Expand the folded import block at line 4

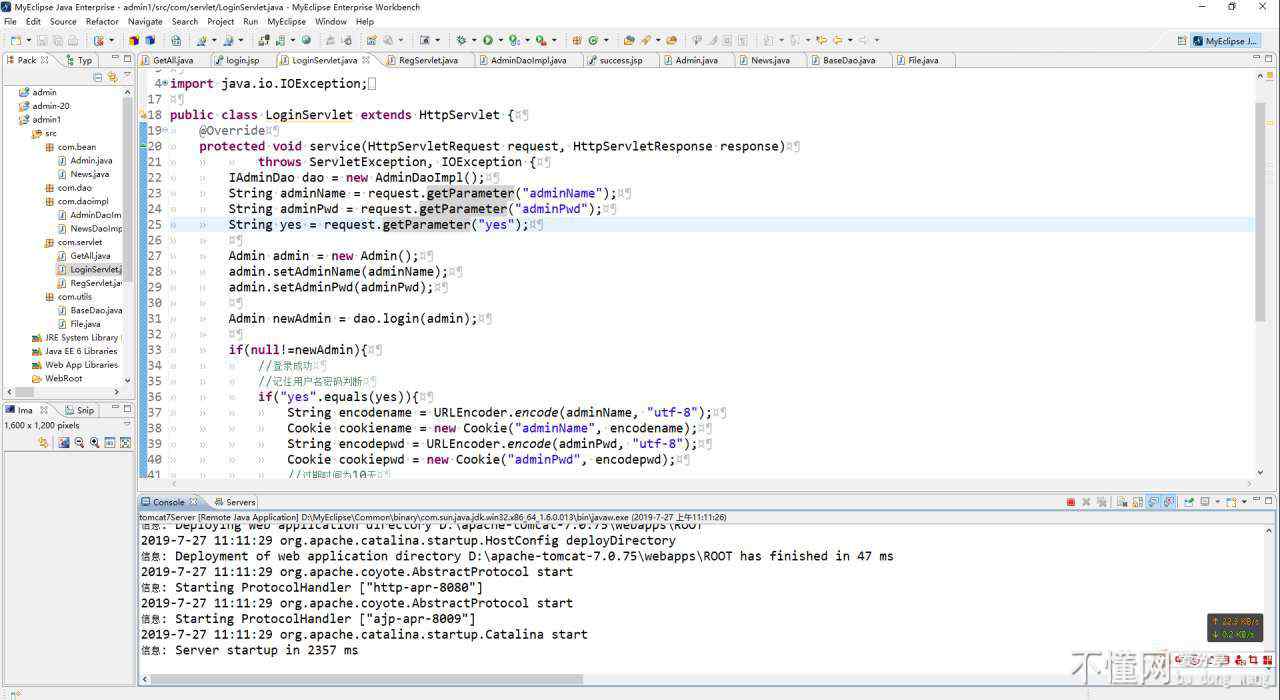164,84
